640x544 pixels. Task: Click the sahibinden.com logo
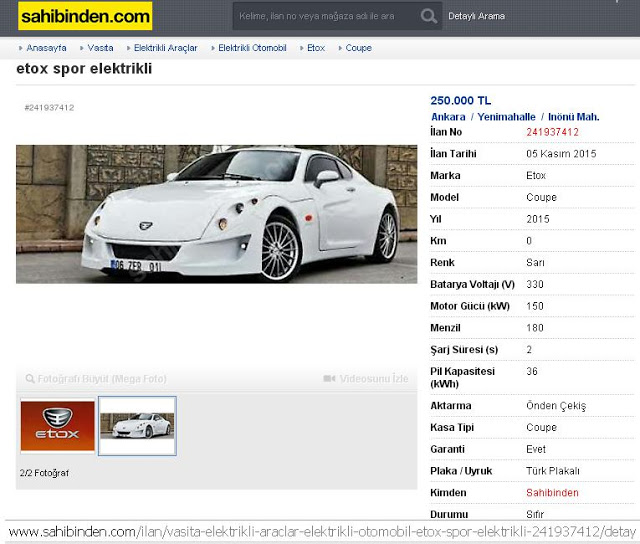pyautogui.click(x=85, y=16)
